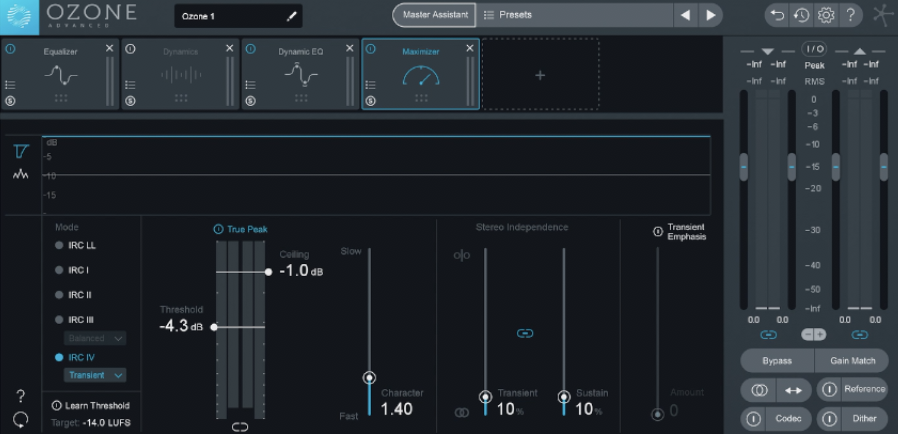This screenshot has width=898, height=434.
Task: Toggle the Dither button
Action: tap(853, 419)
